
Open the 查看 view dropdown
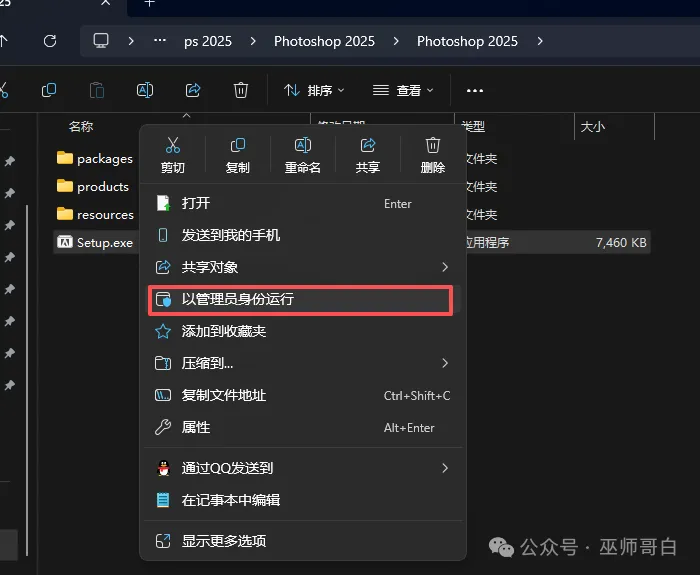(x=403, y=91)
